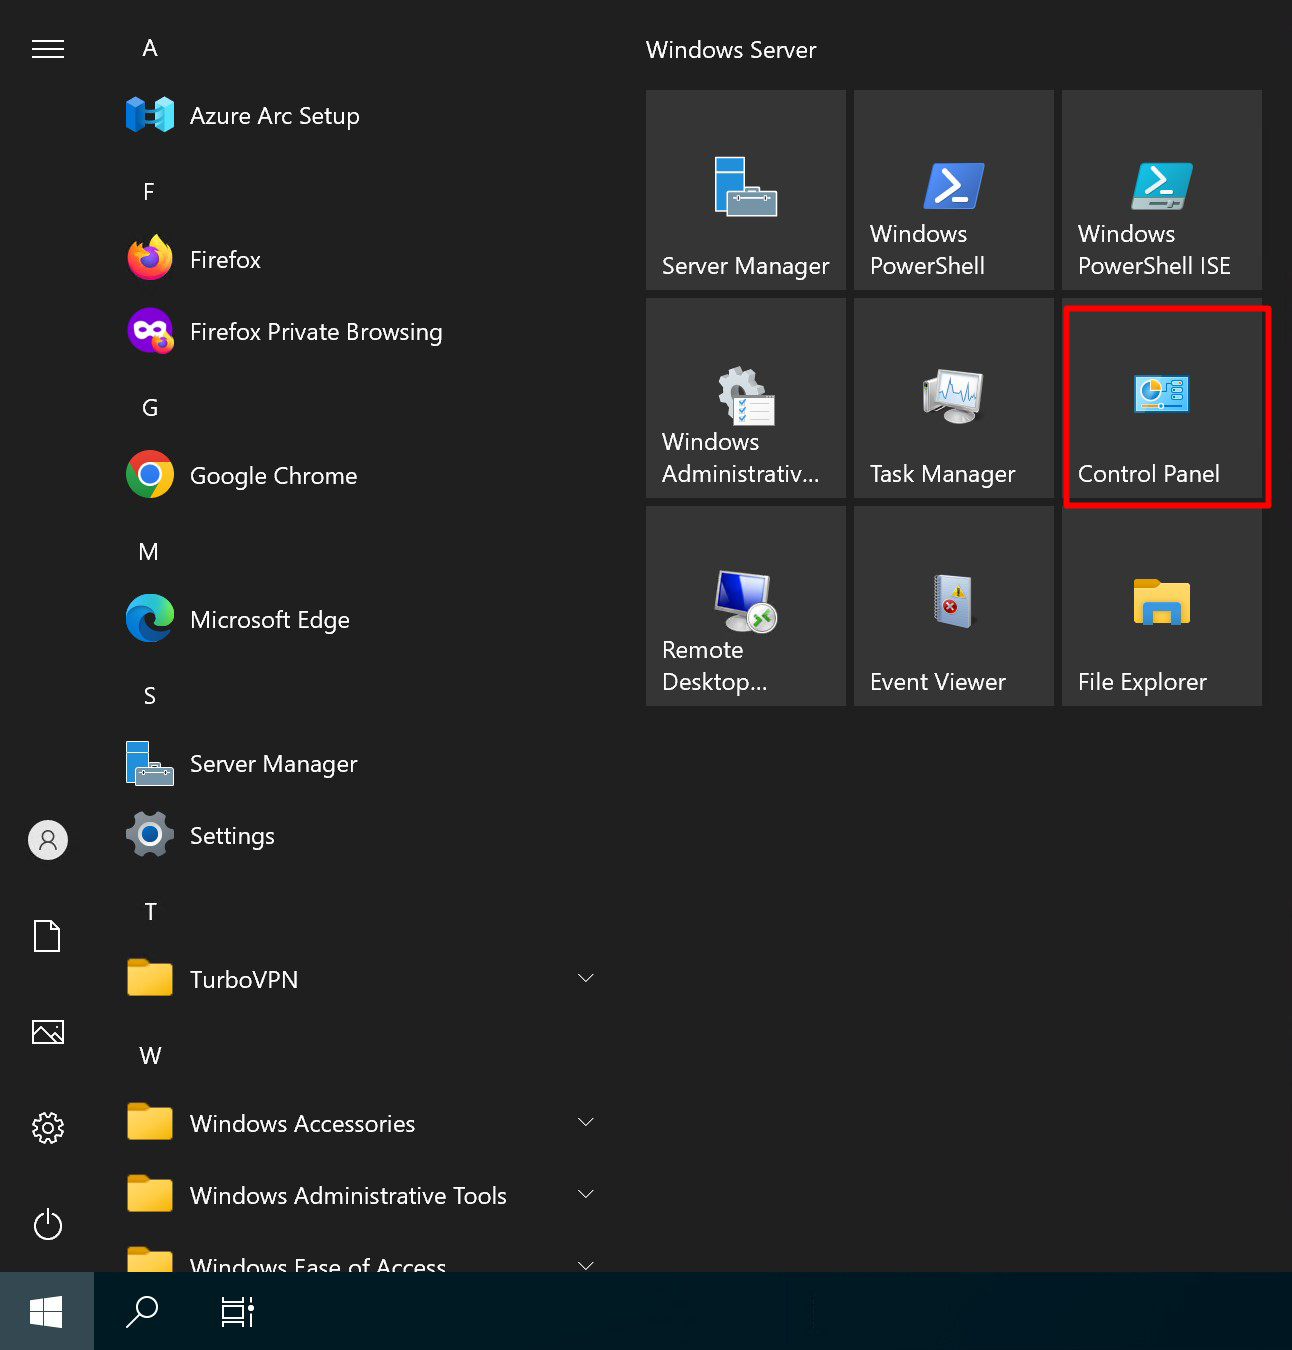Screen dimensions: 1292x1350
Task: Open the File Explorer tile
Action: (x=1162, y=606)
